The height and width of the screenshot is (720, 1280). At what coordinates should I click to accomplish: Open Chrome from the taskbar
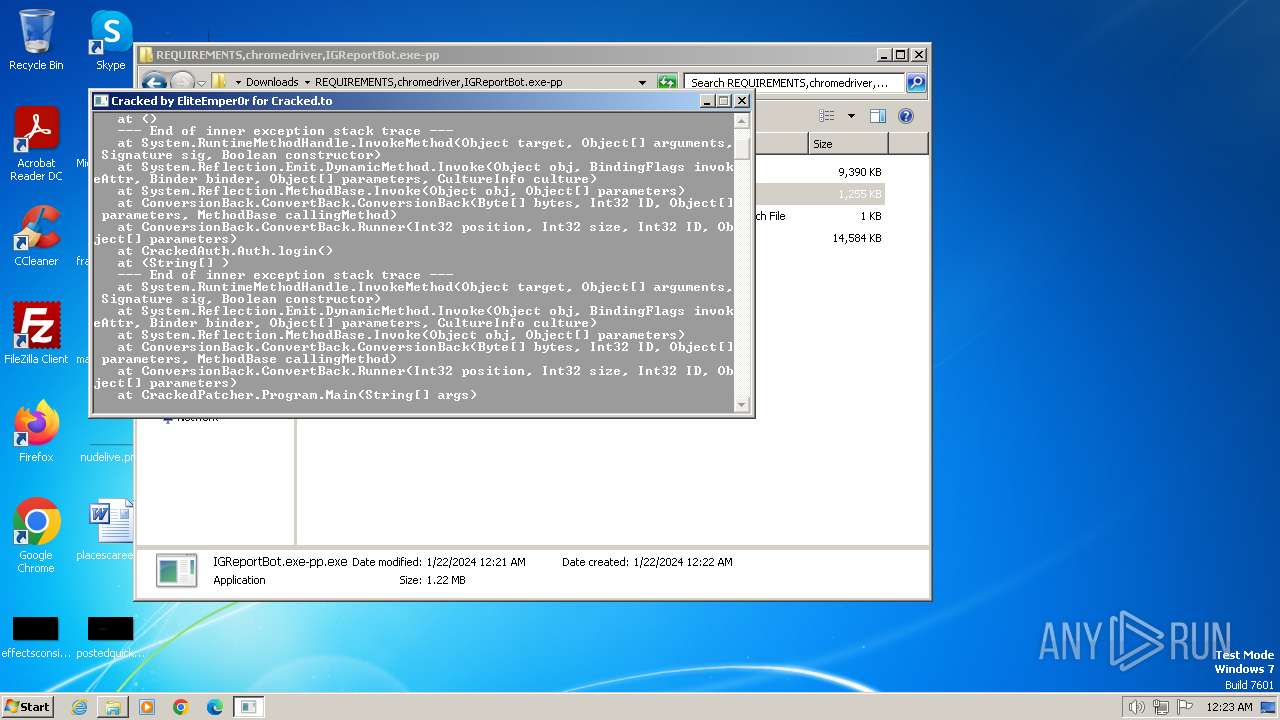coord(181,707)
